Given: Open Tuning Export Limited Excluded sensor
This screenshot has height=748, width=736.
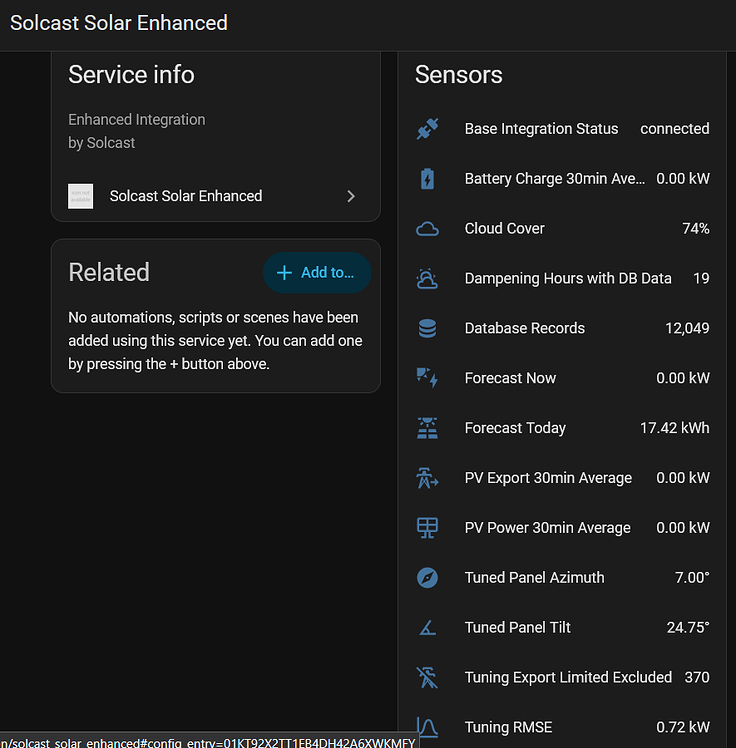Looking at the screenshot, I should coord(562,677).
